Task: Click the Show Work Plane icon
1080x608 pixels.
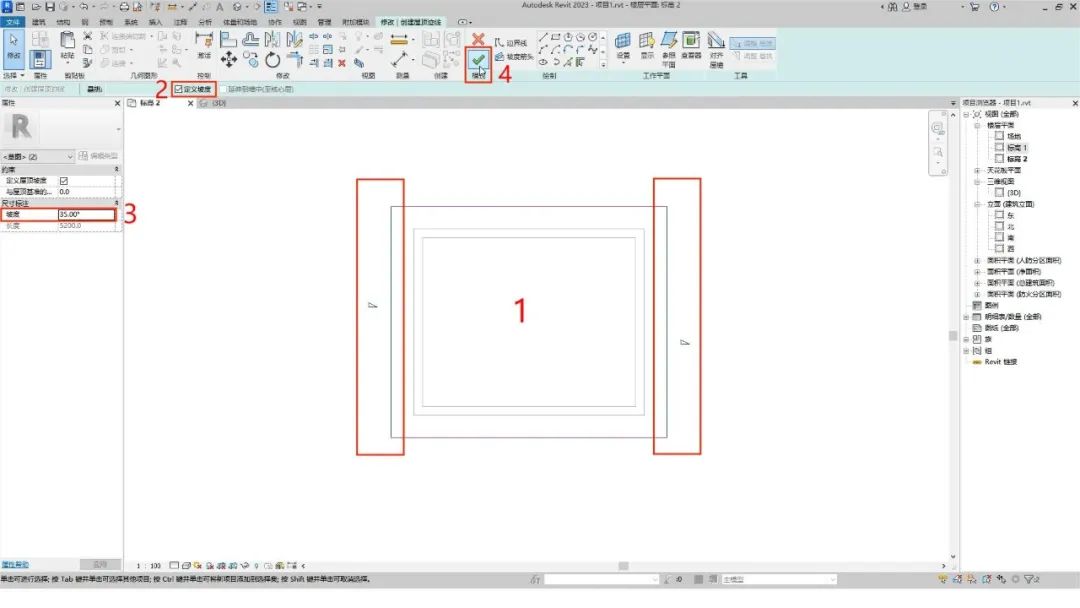Action: [x=646, y=41]
